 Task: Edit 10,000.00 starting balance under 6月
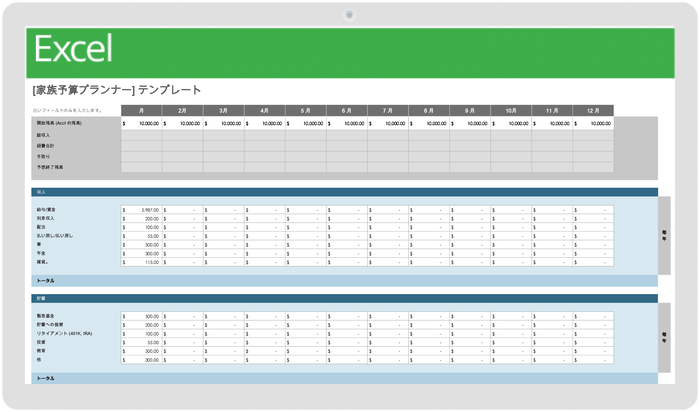click(x=347, y=124)
